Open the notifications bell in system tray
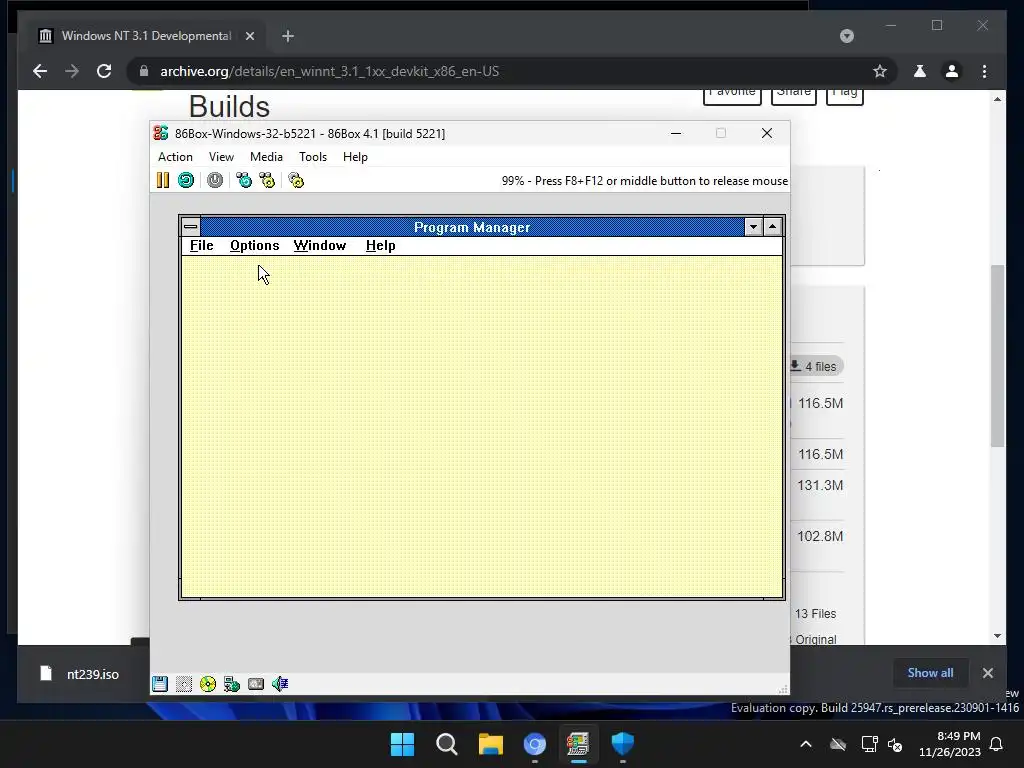This screenshot has width=1024, height=768. click(x=997, y=744)
